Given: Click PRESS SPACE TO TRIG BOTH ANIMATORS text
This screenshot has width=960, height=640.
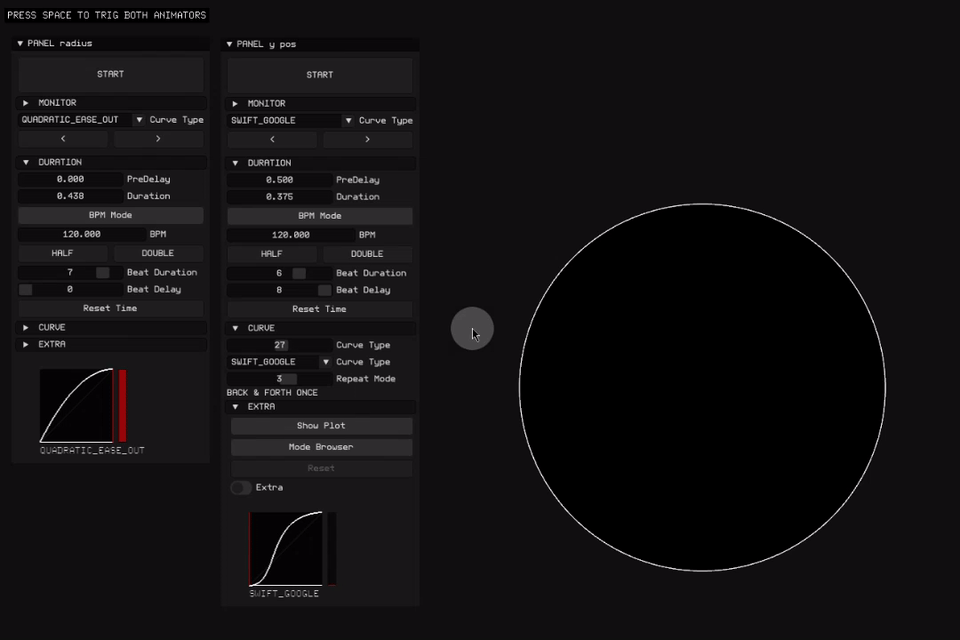Looking at the screenshot, I should (107, 15).
